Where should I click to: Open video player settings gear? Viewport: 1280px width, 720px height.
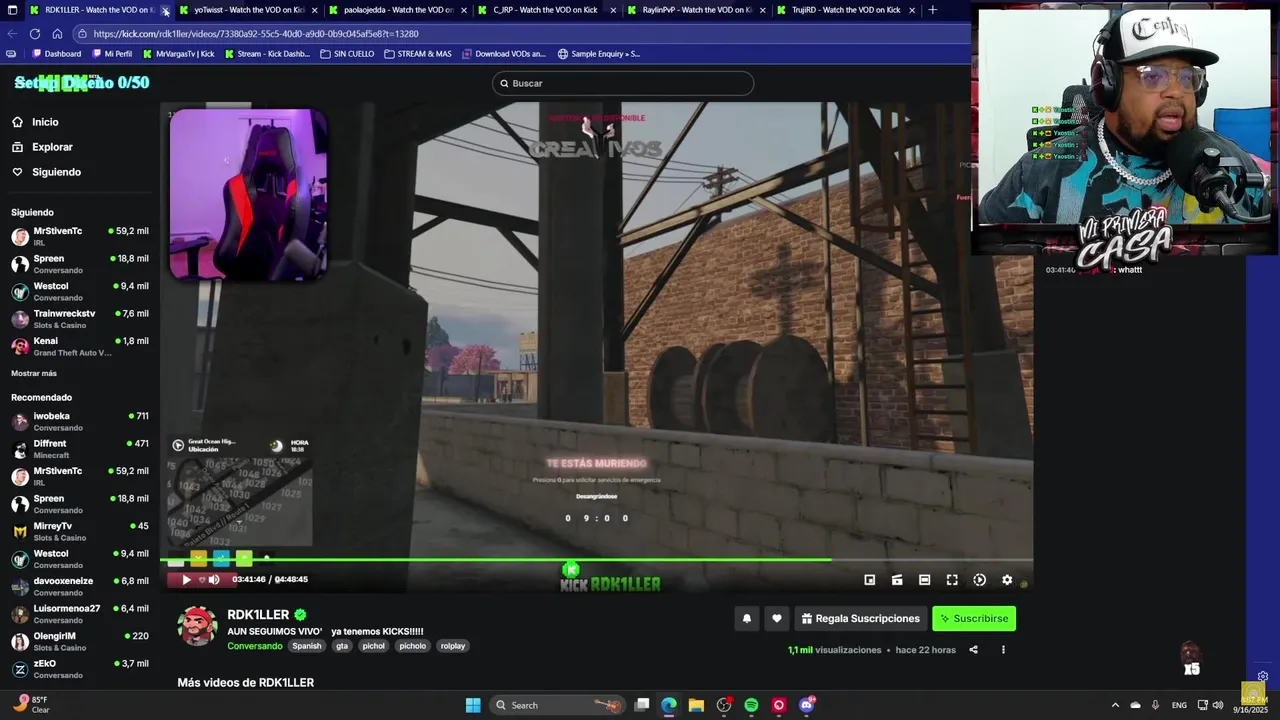[1007, 580]
